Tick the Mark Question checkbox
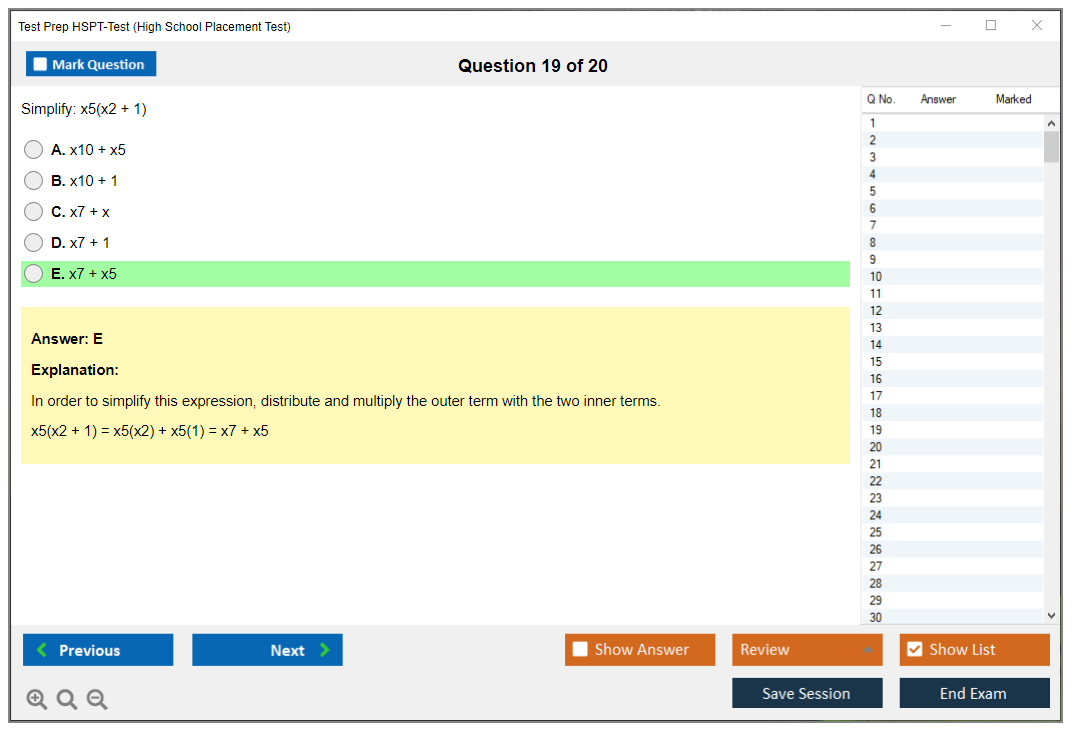Viewport: 1075px width, 735px height. tap(40, 65)
